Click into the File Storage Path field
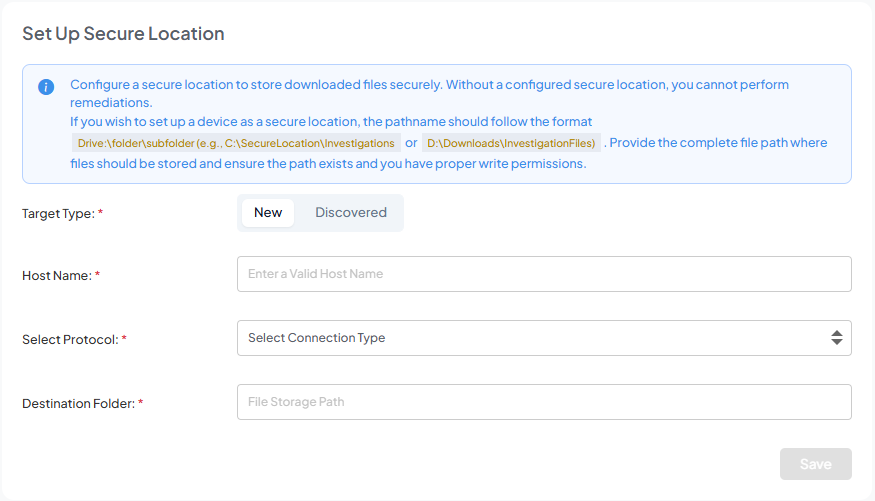This screenshot has width=875, height=501. (543, 402)
